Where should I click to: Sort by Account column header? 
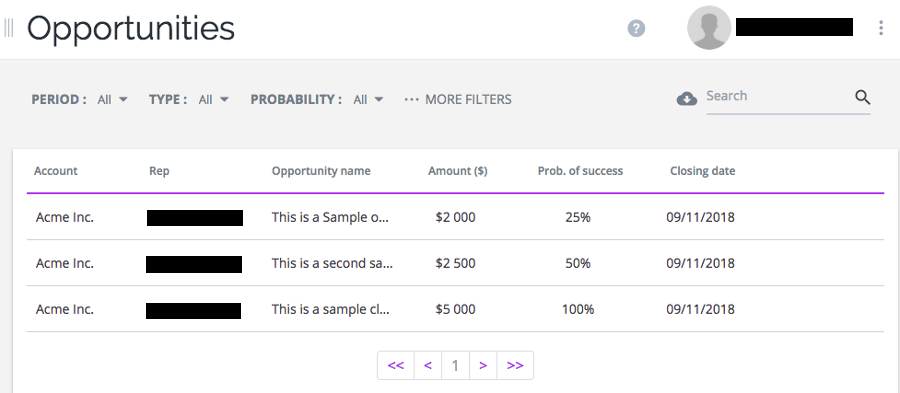pyautogui.click(x=56, y=171)
